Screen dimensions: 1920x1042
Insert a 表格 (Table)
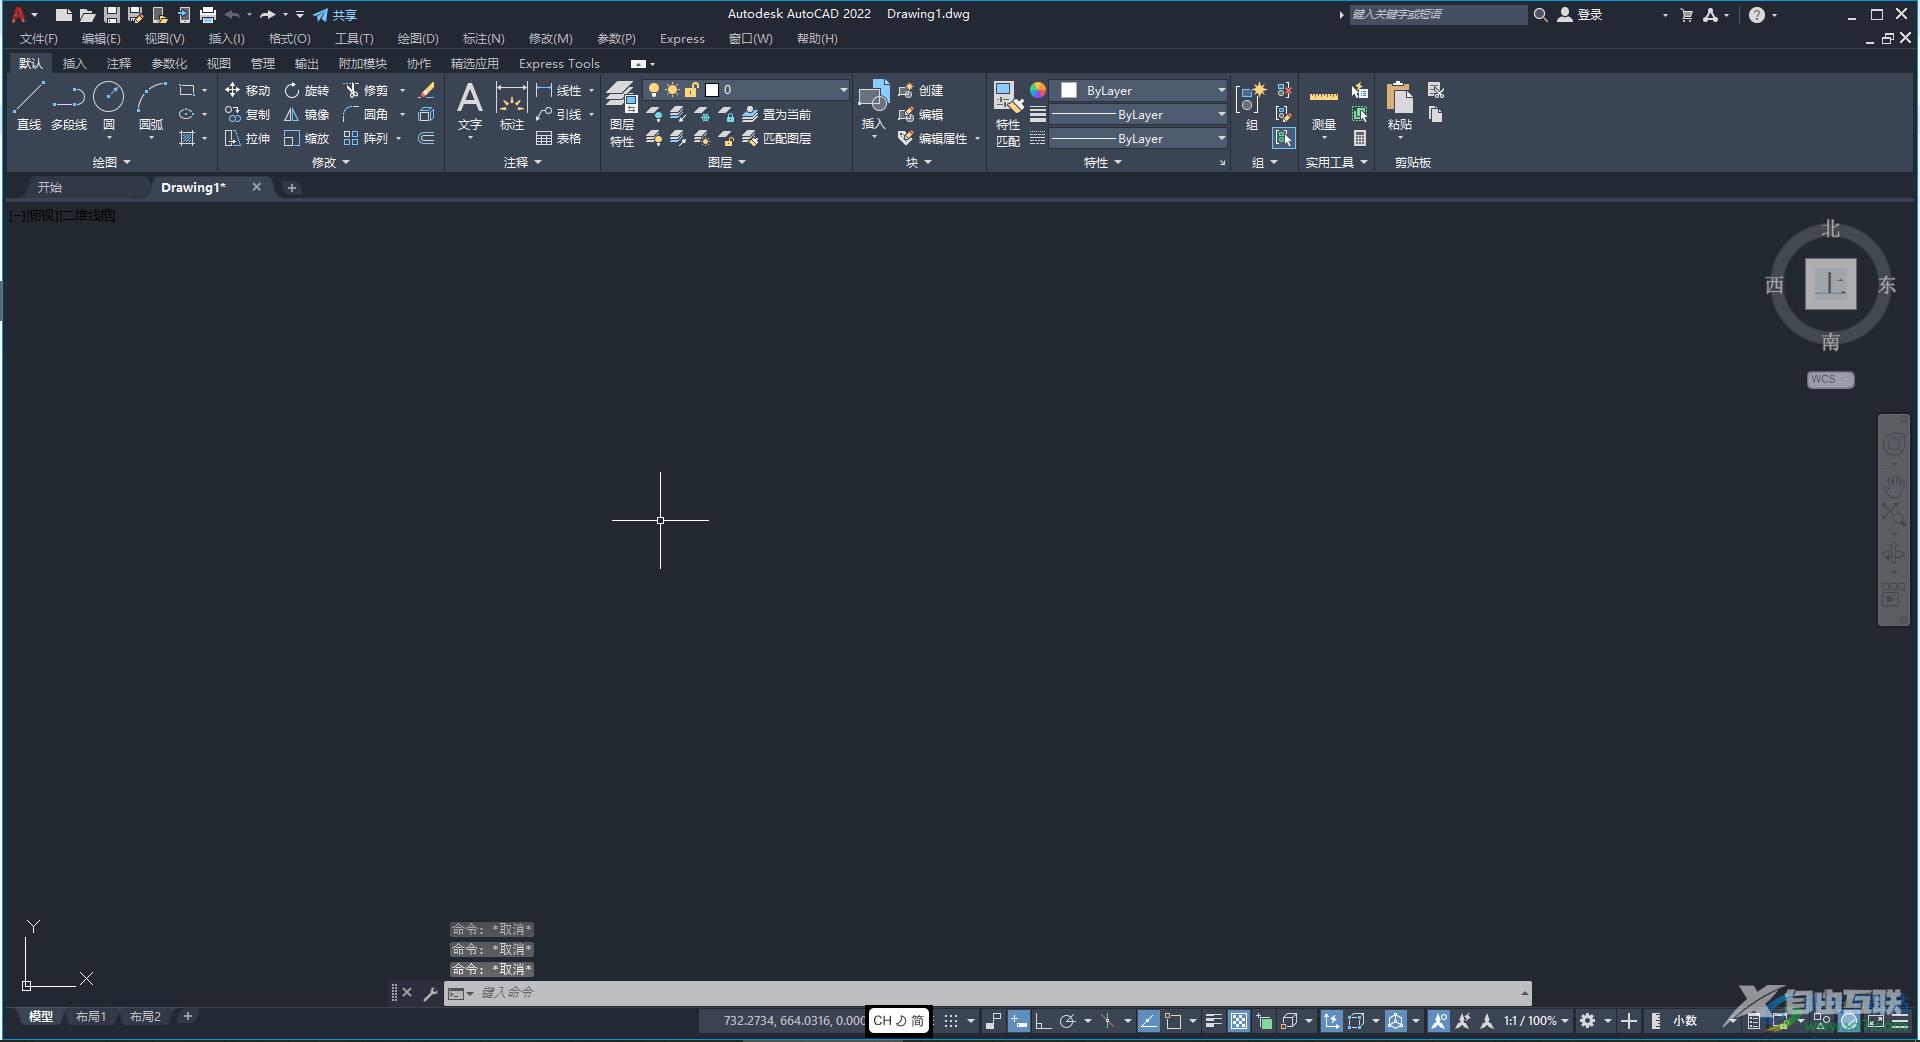pos(558,138)
